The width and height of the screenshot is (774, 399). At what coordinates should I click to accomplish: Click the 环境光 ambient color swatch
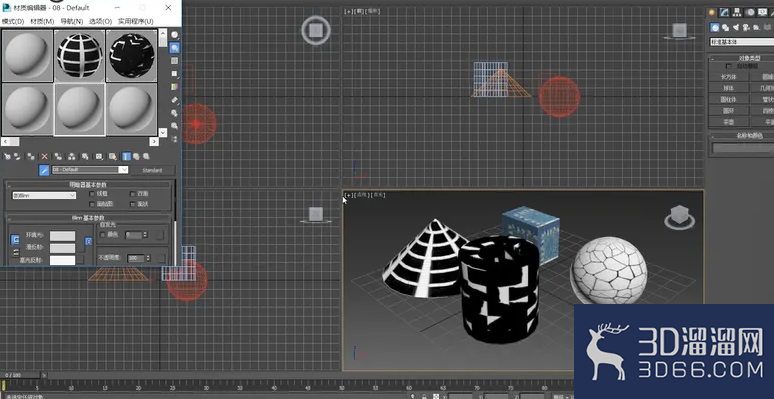[x=62, y=236]
